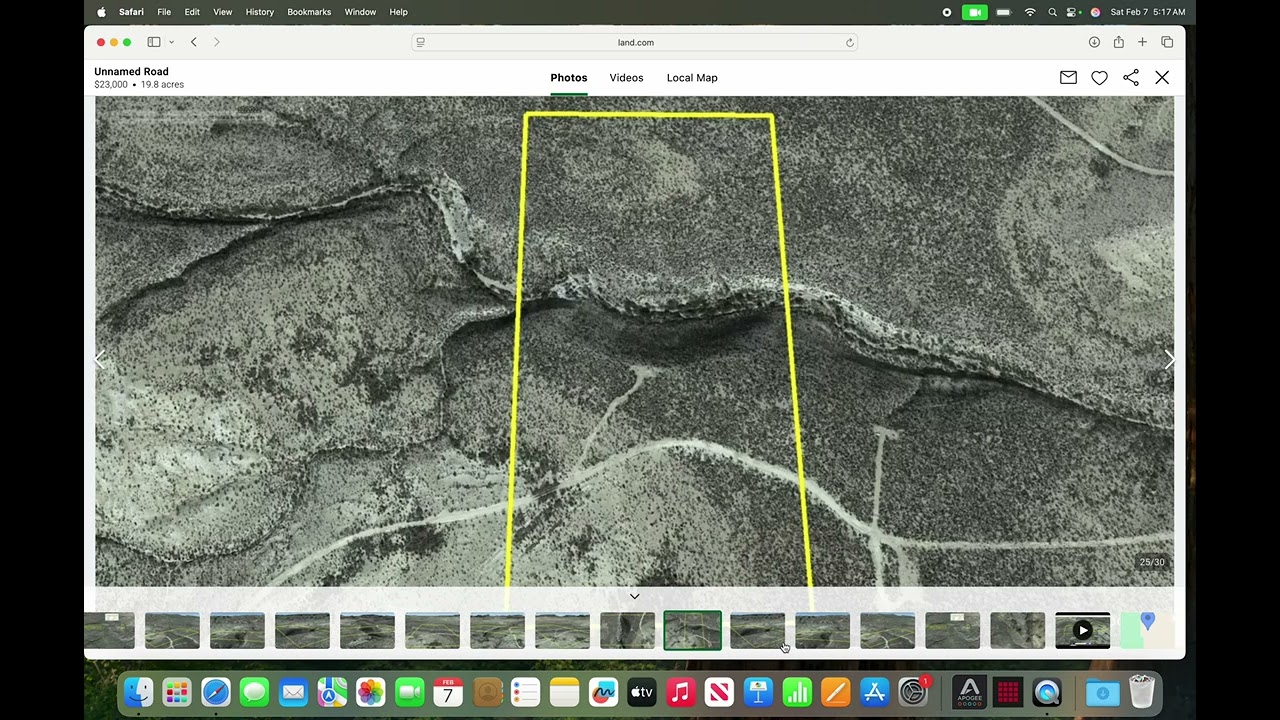
Task: Open the Safari menu
Action: click(x=131, y=12)
